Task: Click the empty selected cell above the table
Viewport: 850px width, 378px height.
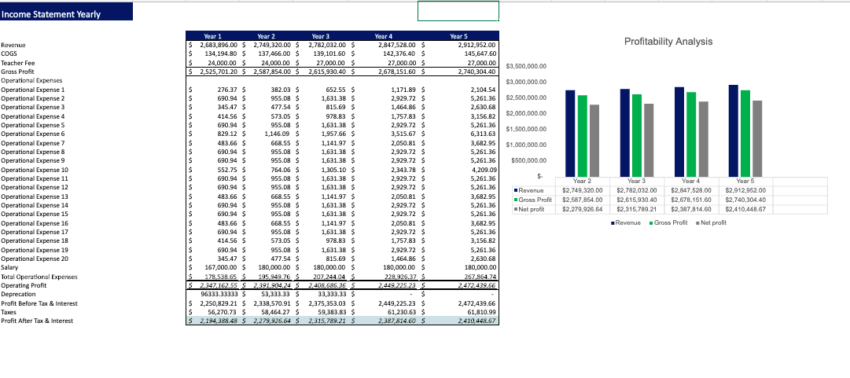Action: 458,11
